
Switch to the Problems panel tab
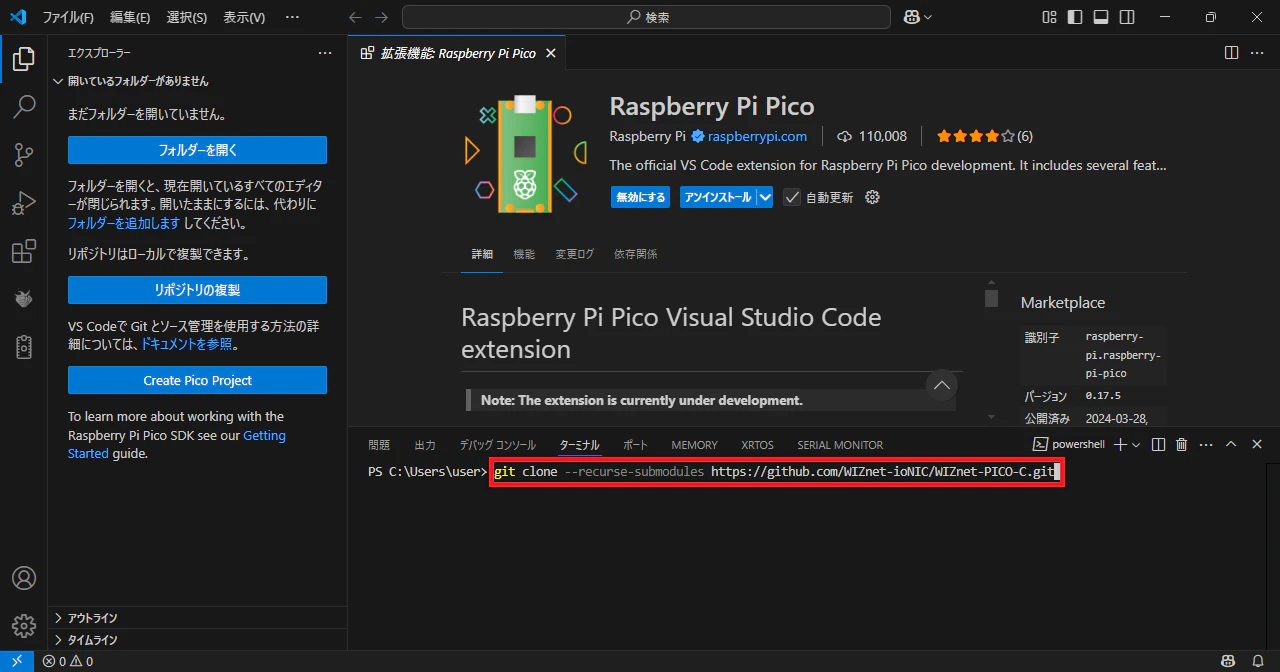379,445
